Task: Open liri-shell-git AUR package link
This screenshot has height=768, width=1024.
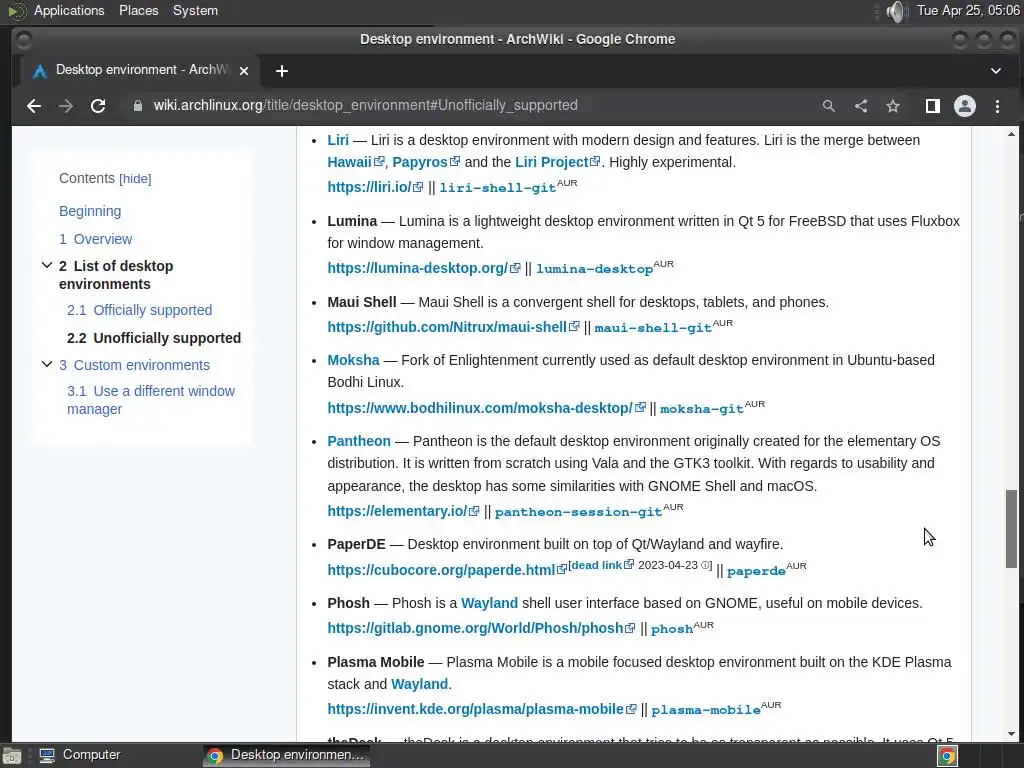Action: [498, 188]
